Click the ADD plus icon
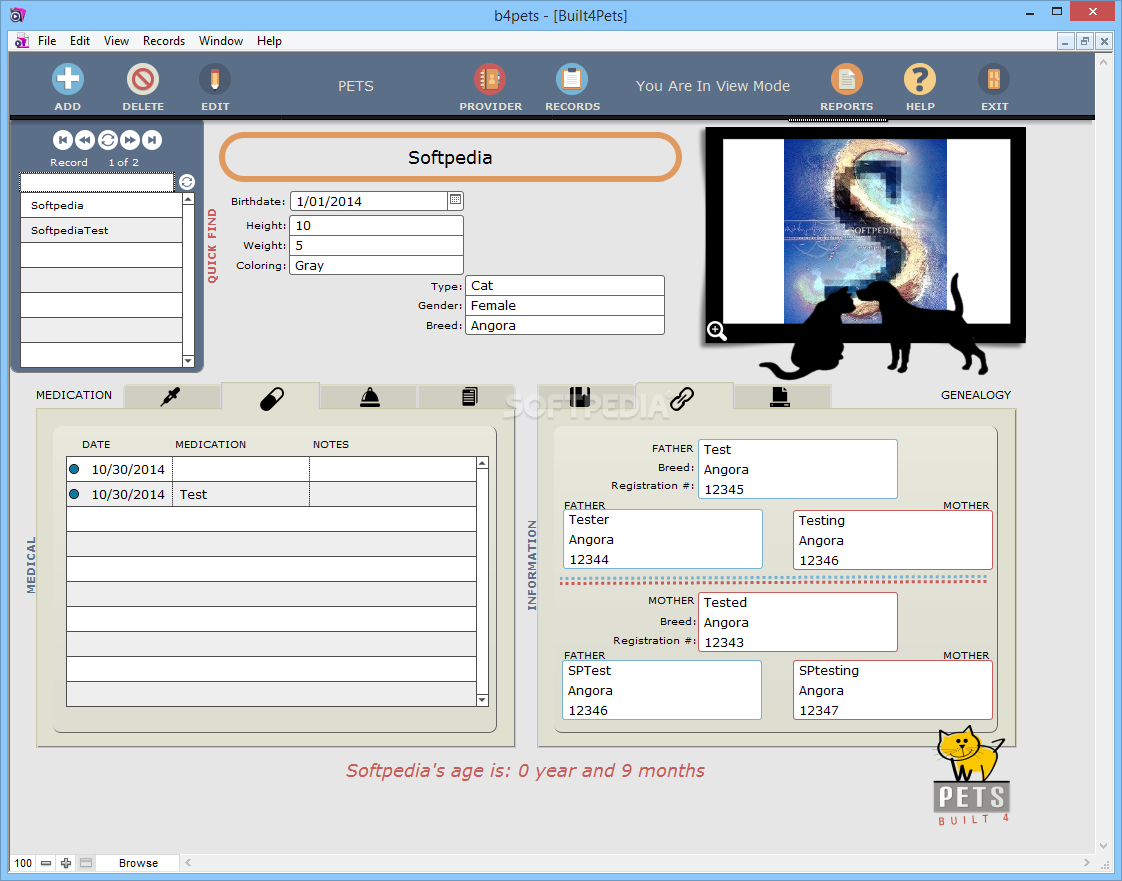1122x881 pixels. point(68,79)
